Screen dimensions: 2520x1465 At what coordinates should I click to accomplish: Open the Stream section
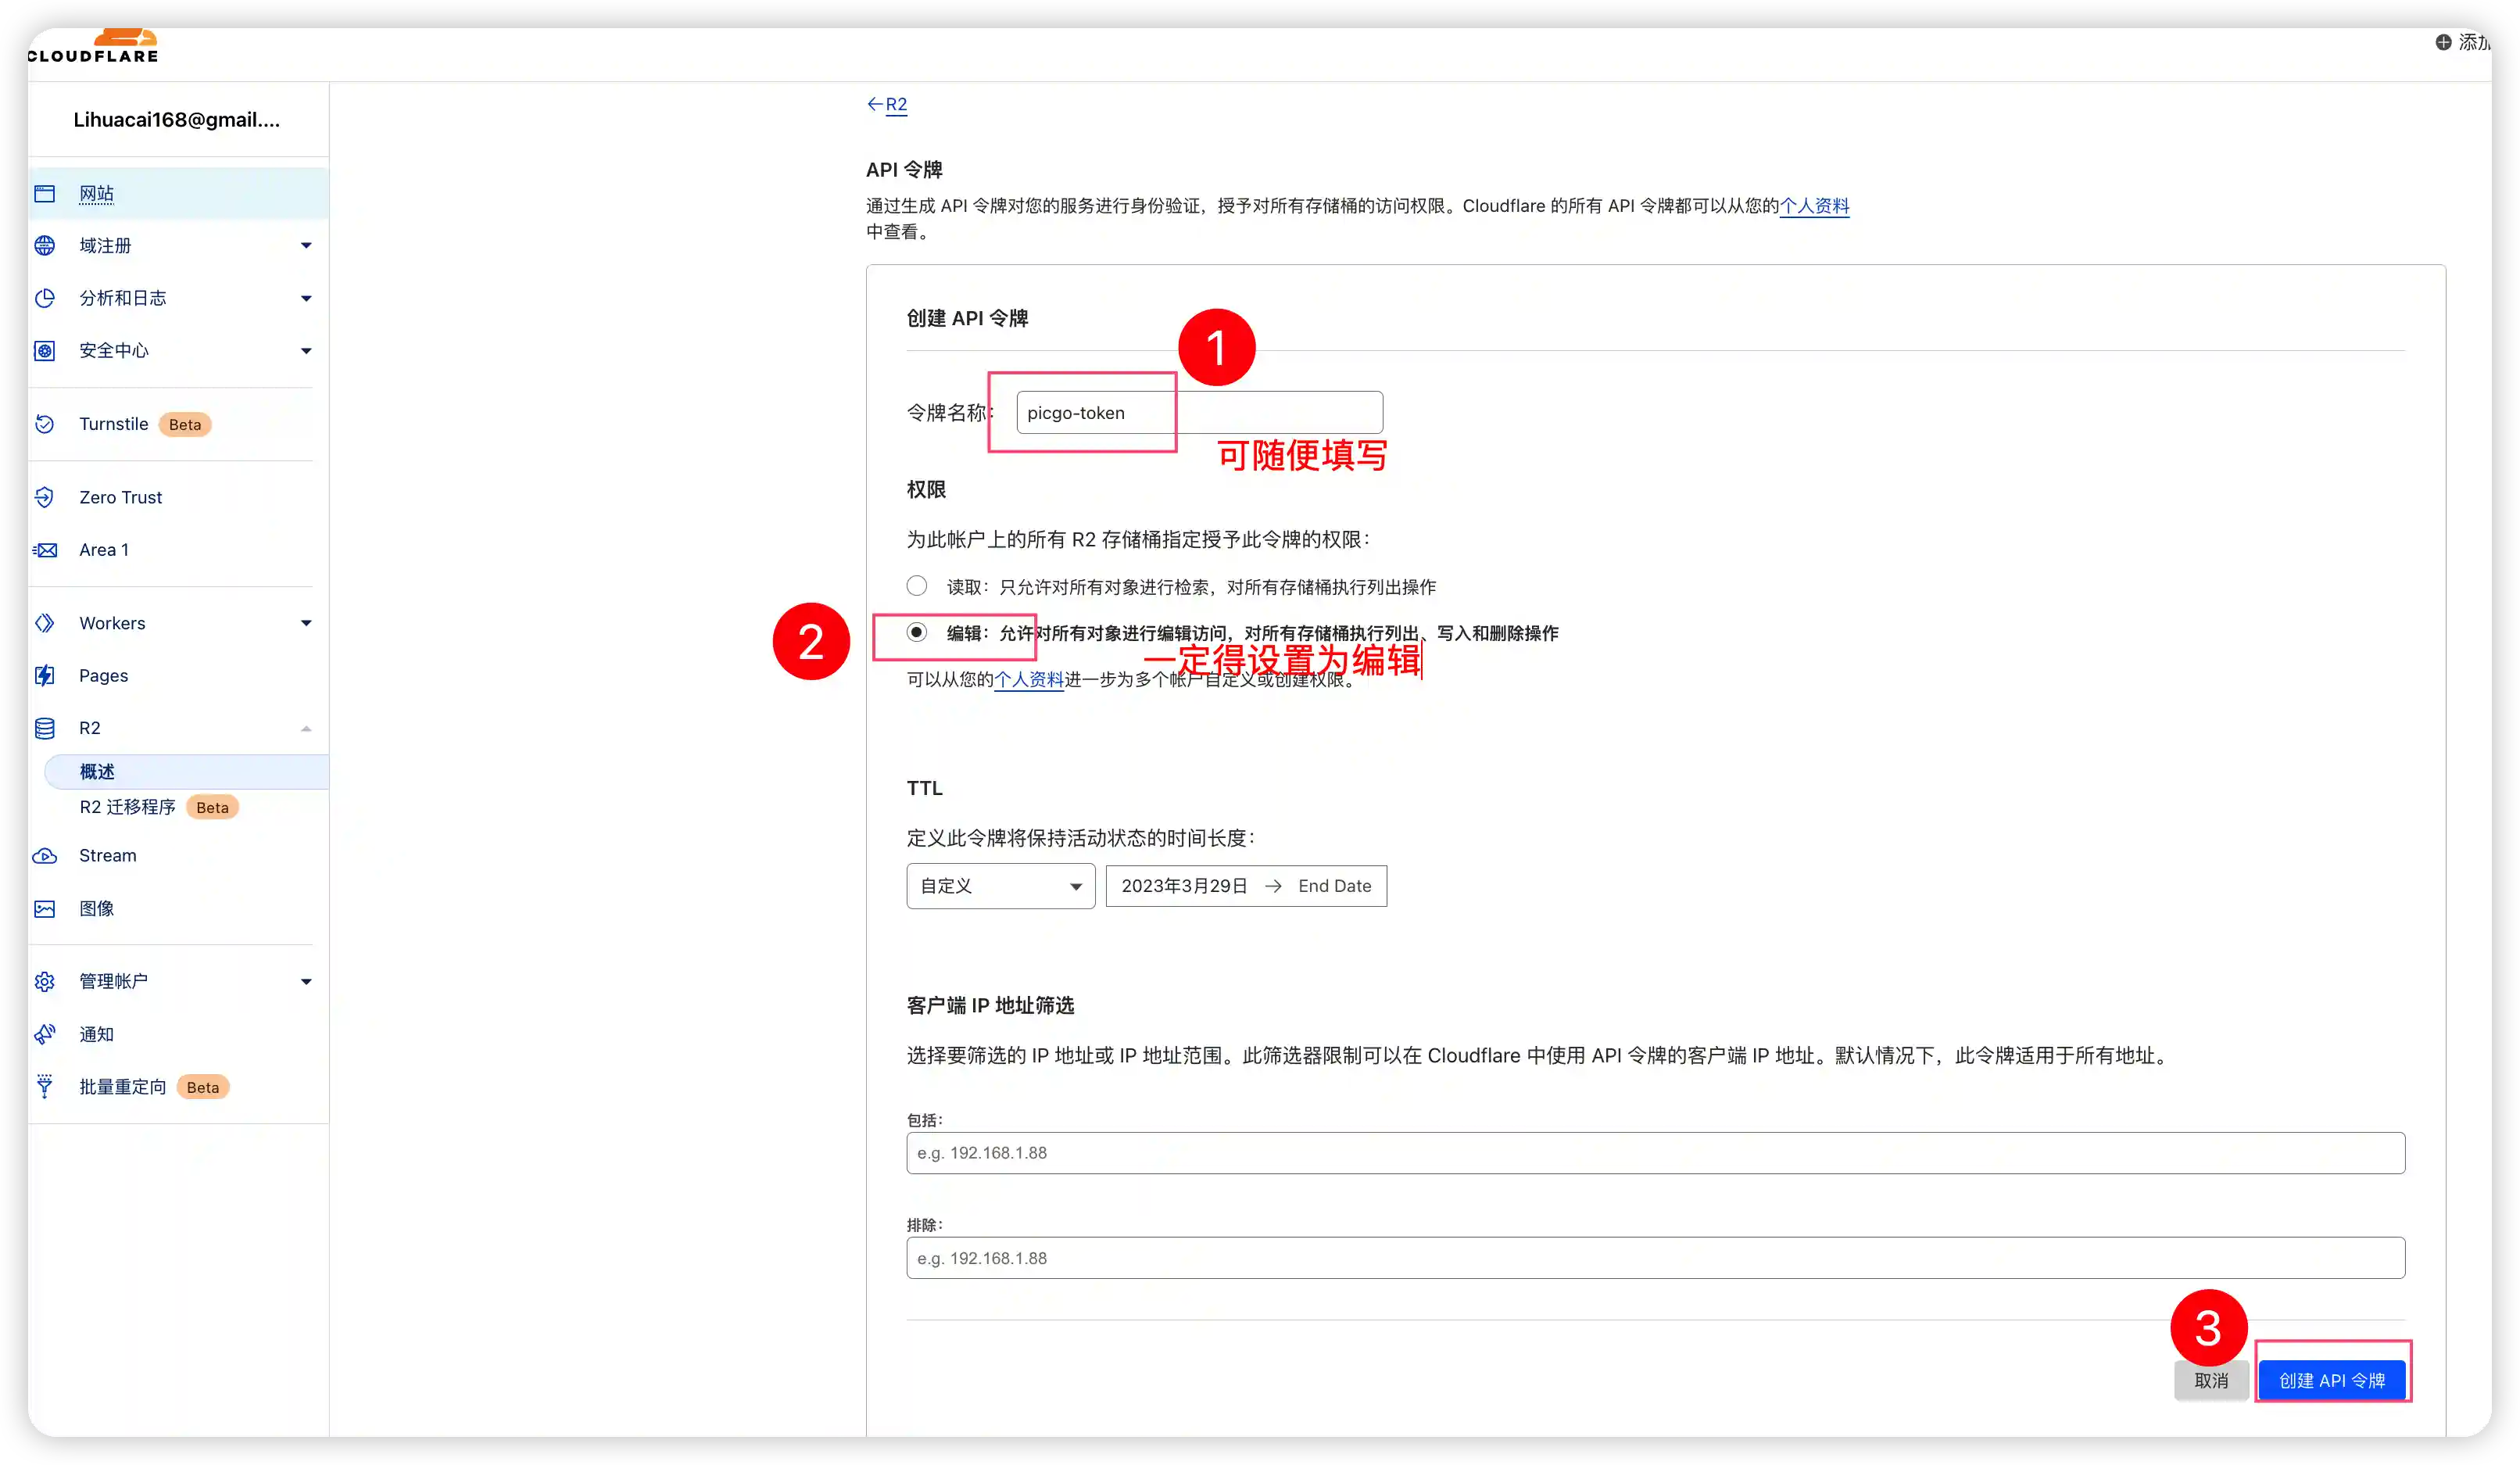point(107,856)
